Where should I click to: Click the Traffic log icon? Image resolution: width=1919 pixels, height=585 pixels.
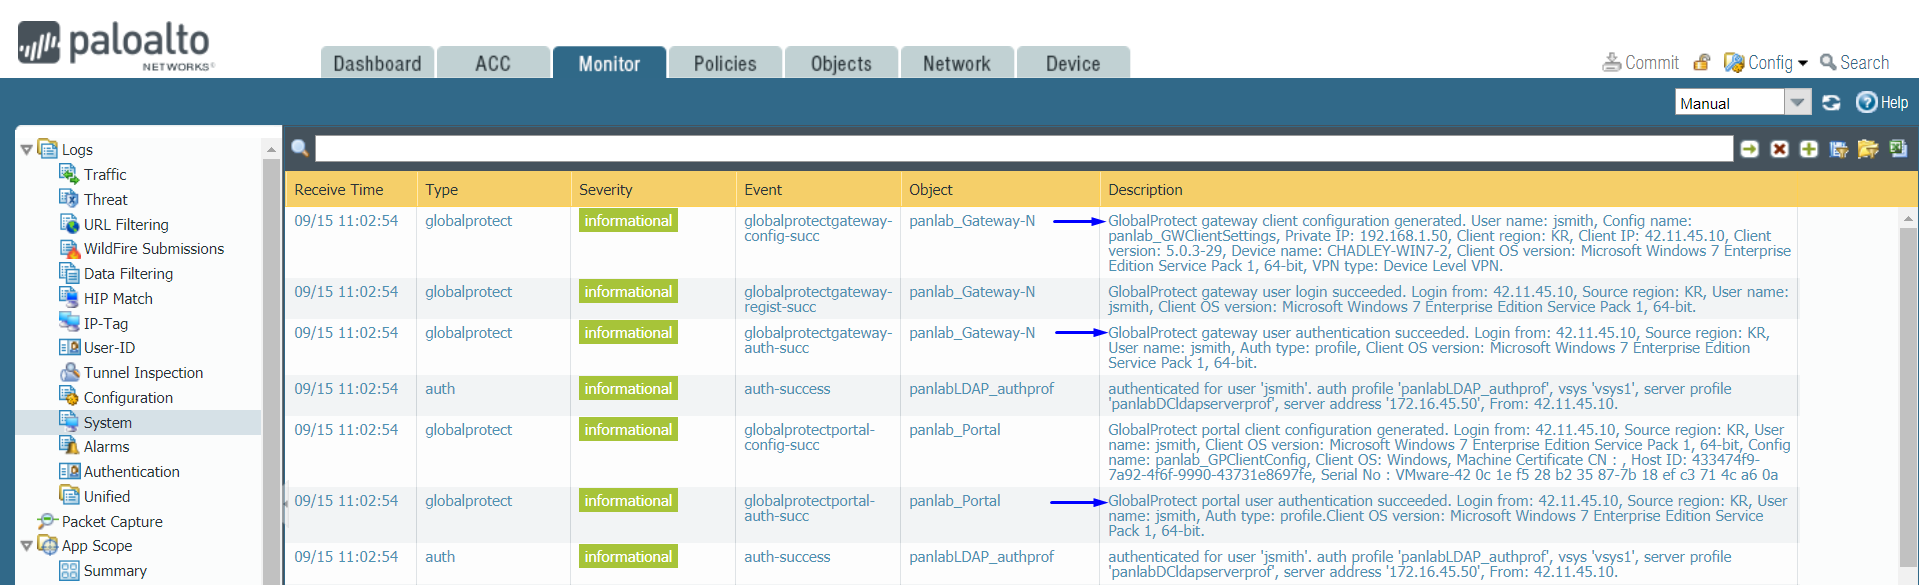pyautogui.click(x=69, y=173)
